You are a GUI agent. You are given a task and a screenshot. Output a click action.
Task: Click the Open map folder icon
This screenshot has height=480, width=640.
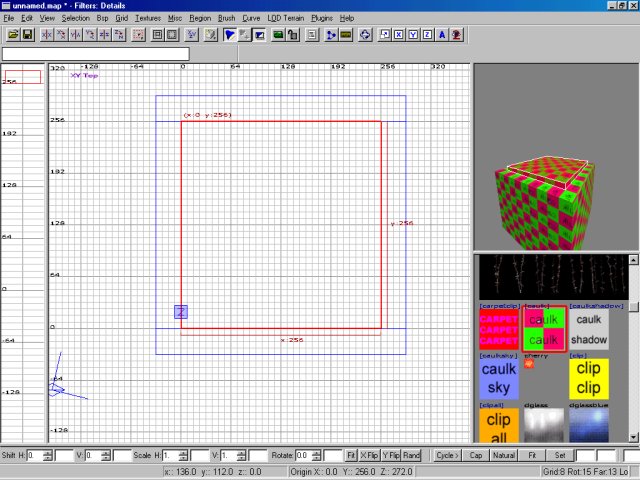click(x=13, y=35)
